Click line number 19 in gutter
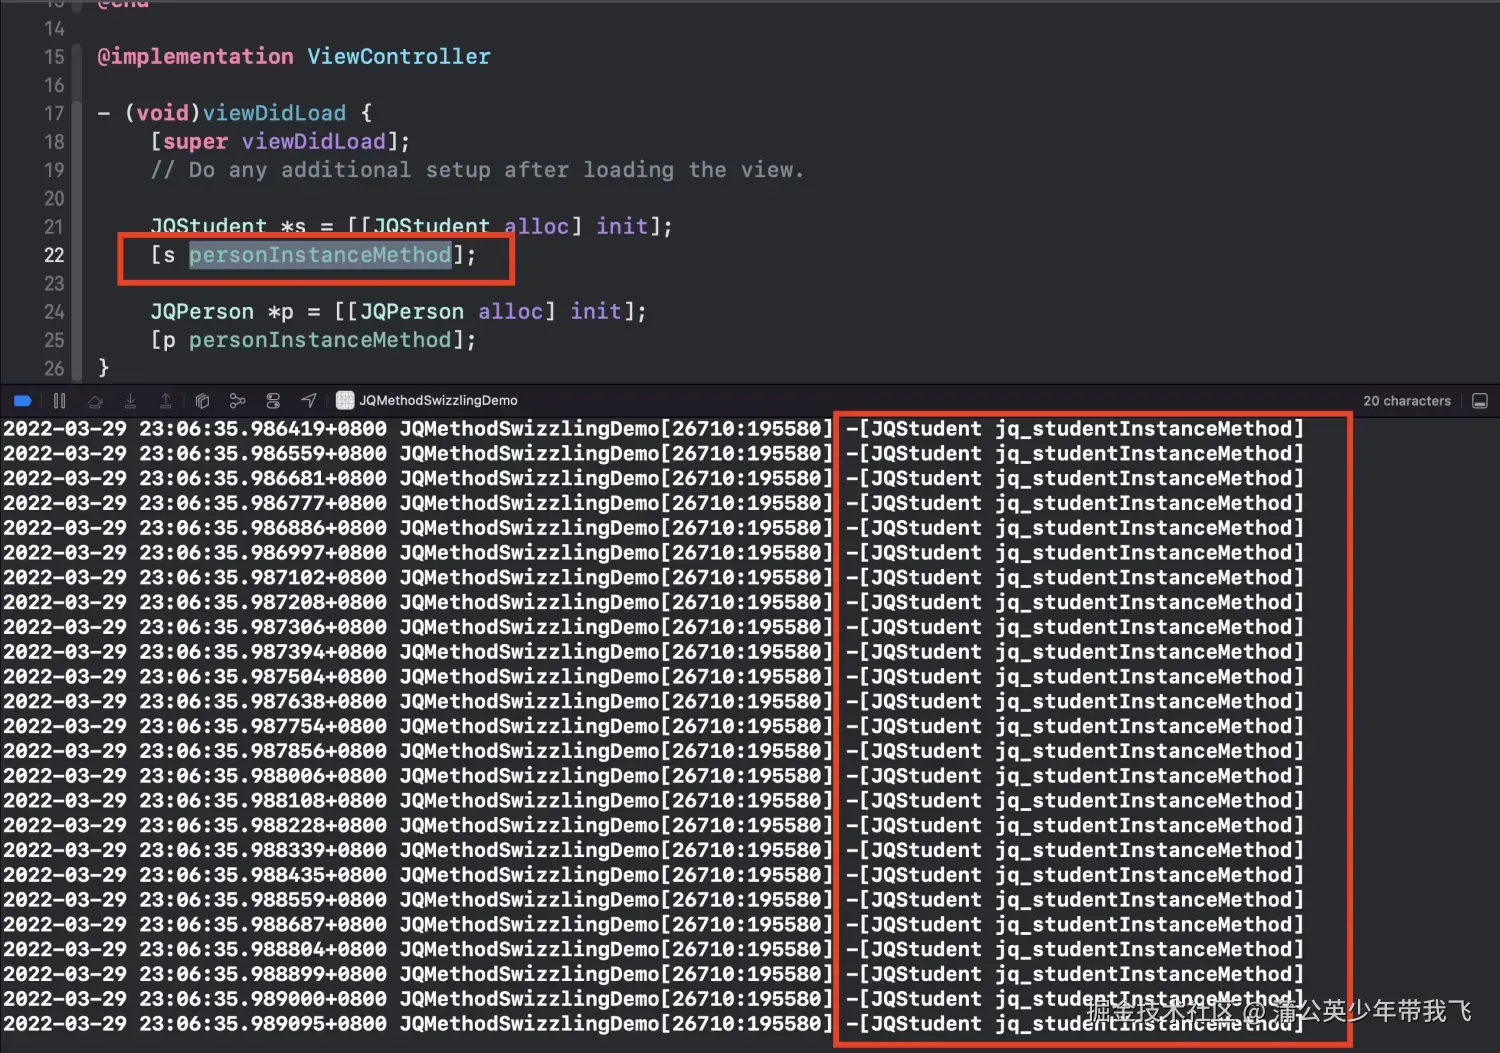Image resolution: width=1500 pixels, height=1053 pixels. click(54, 170)
